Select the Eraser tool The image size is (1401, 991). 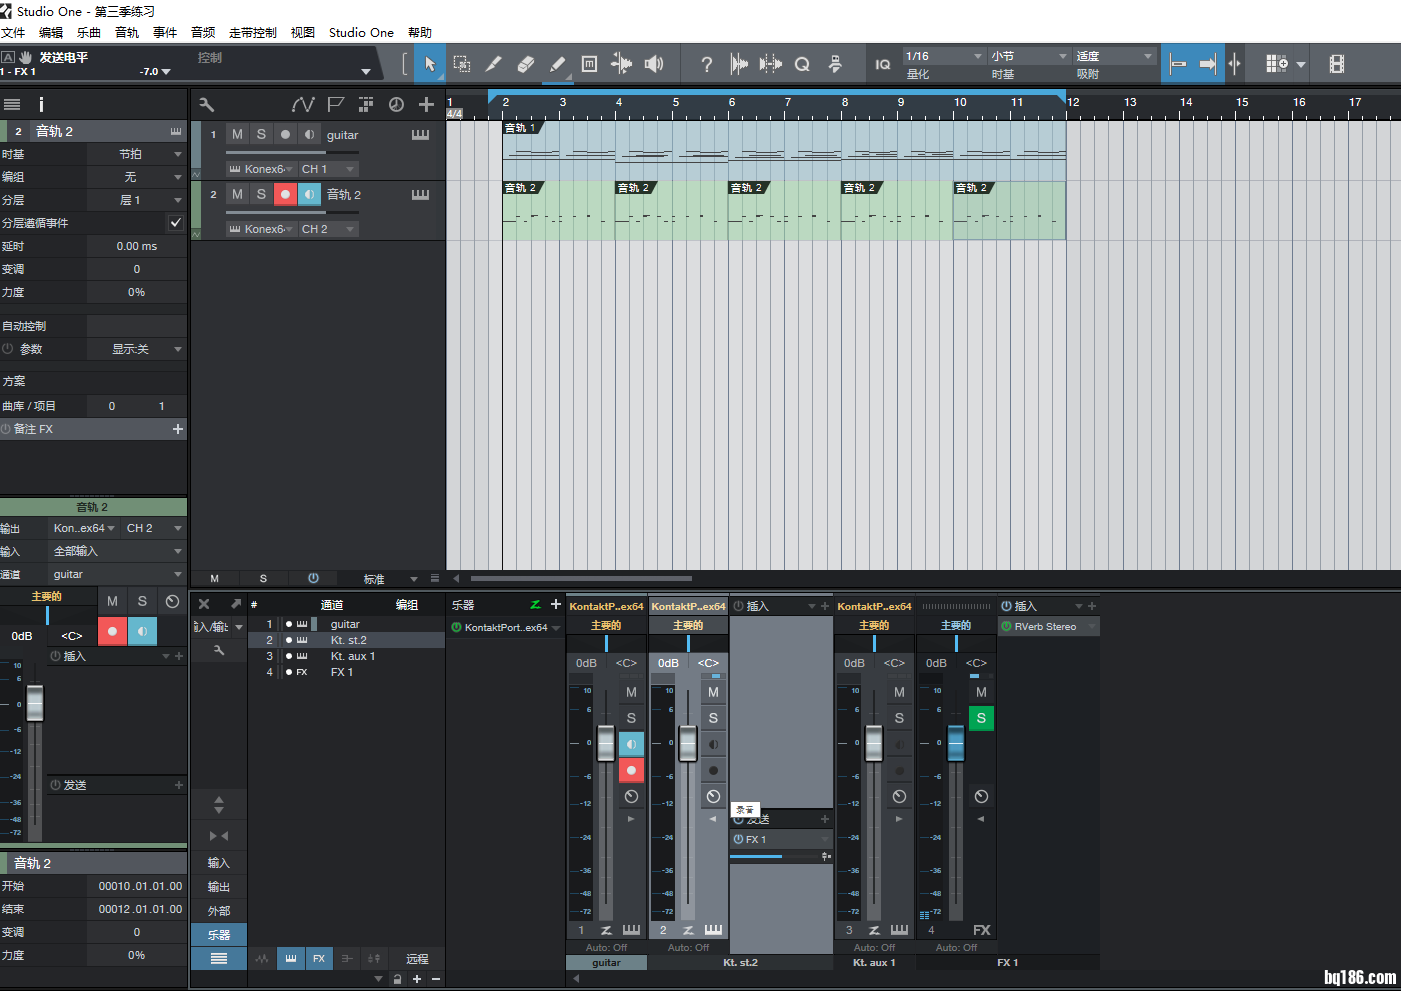click(x=525, y=64)
